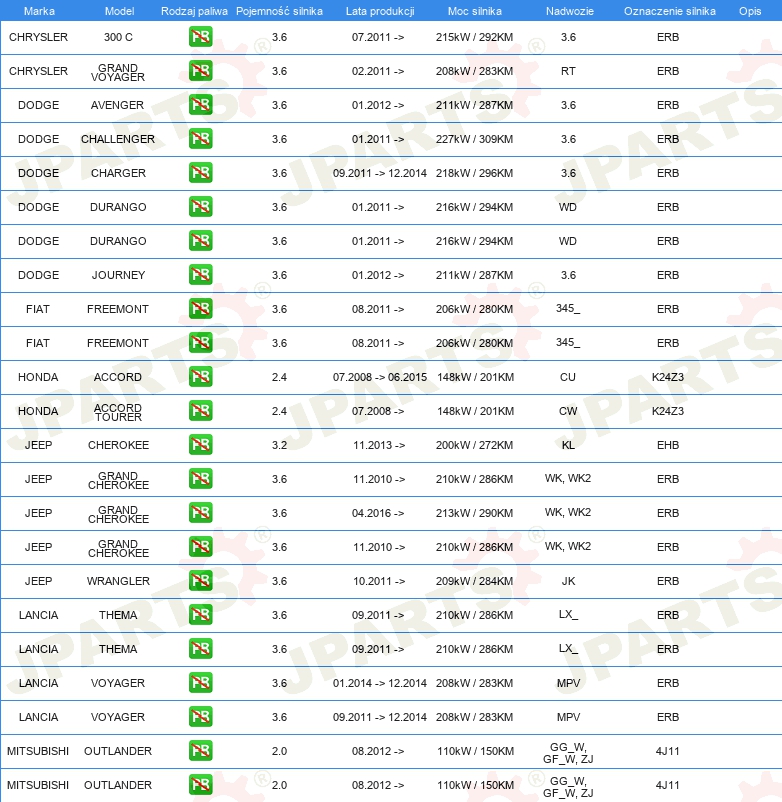Open the fuel icon in the Dodge Charger row

click(200, 173)
